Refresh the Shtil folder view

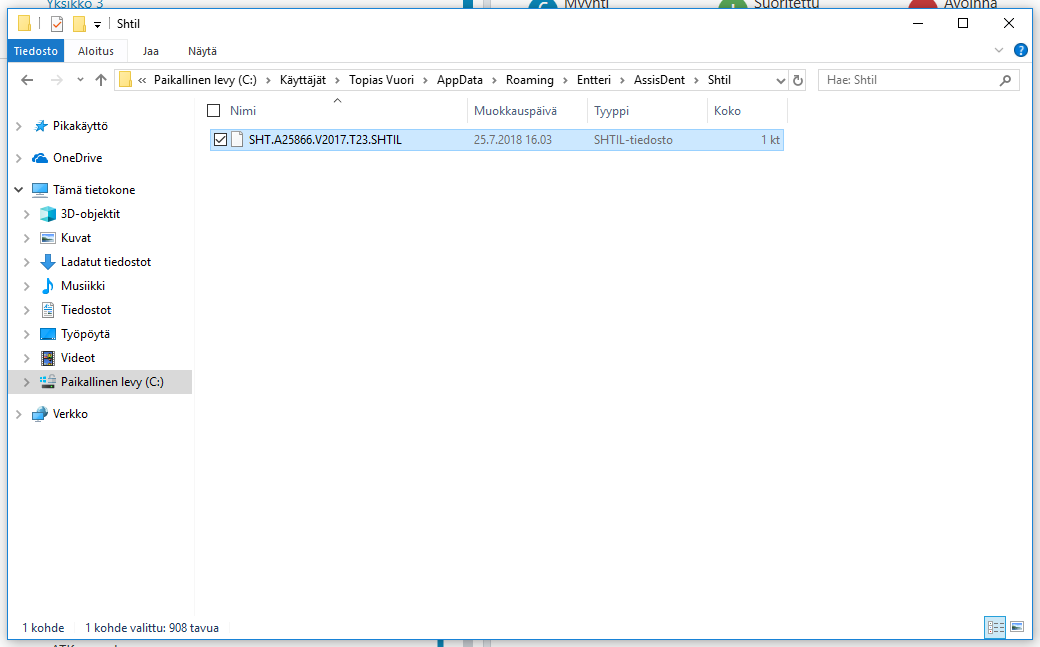798,80
